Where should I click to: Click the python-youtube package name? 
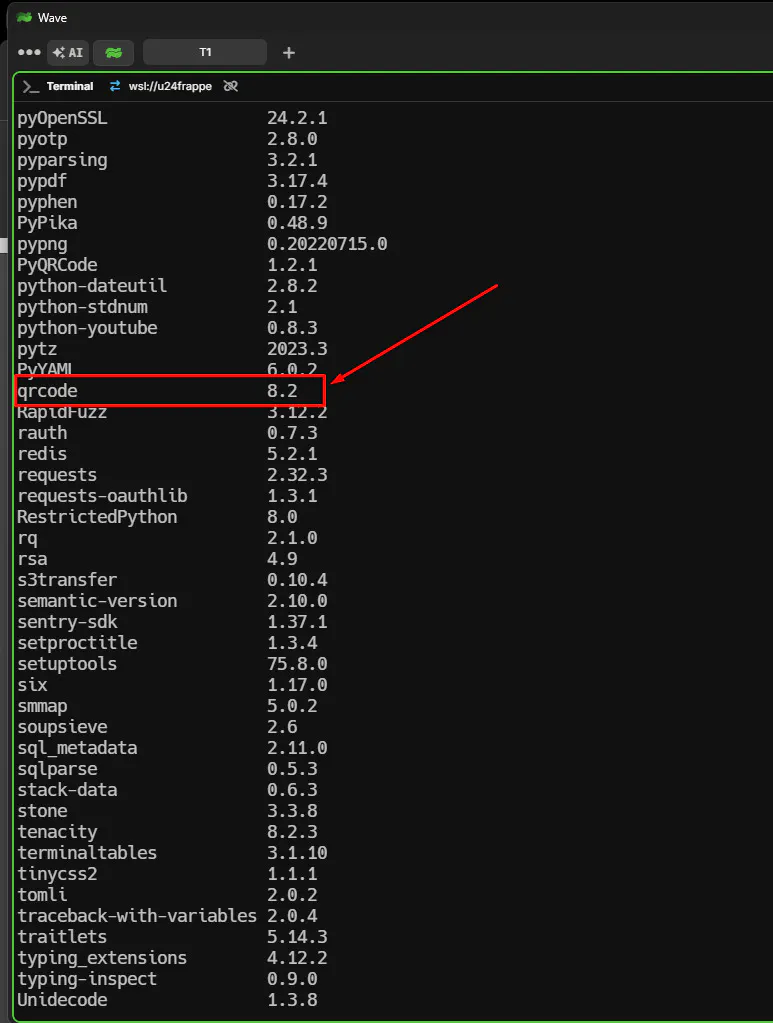87,328
